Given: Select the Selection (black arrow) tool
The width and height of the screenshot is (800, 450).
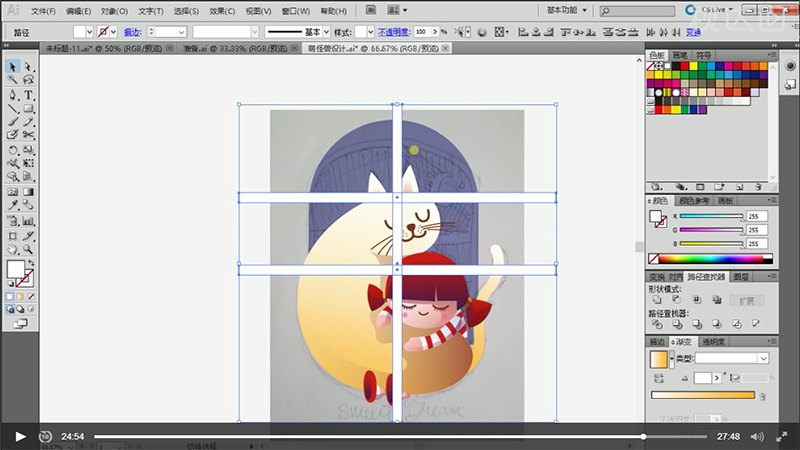Looking at the screenshot, I should tap(13, 67).
